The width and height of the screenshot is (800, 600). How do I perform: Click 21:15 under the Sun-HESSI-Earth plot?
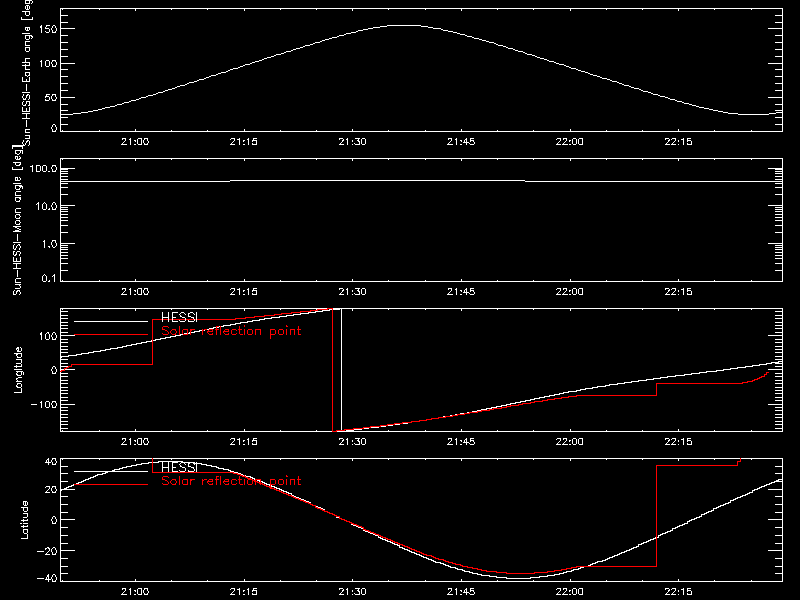pos(244,142)
